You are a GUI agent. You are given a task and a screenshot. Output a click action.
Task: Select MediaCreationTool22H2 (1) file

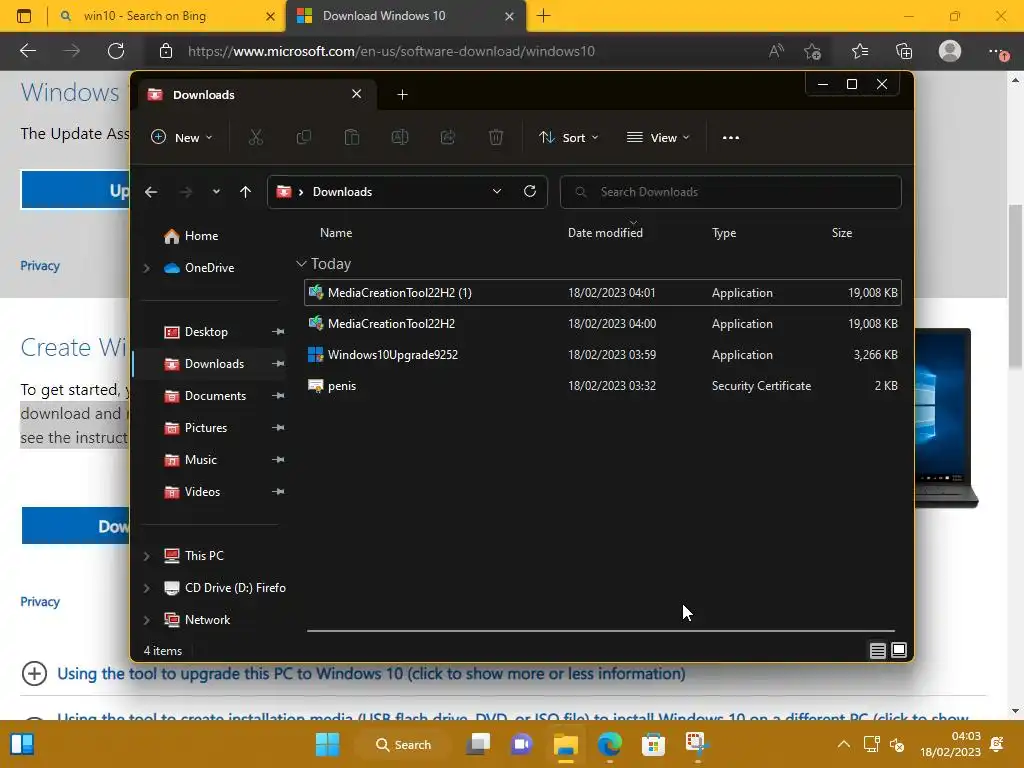[602, 293]
